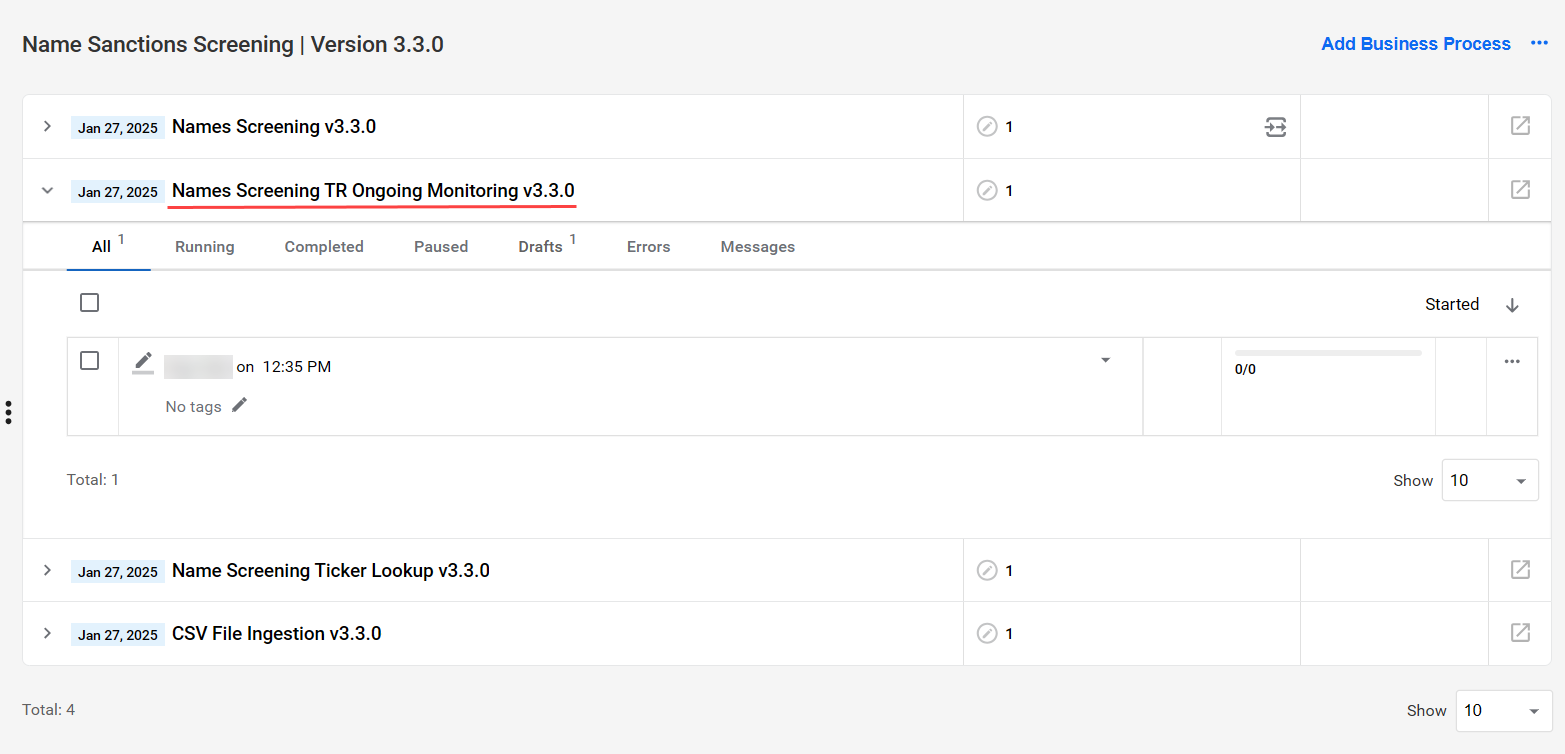
Task: Click the status circle icon for CSV File Ingestion
Action: point(987,634)
